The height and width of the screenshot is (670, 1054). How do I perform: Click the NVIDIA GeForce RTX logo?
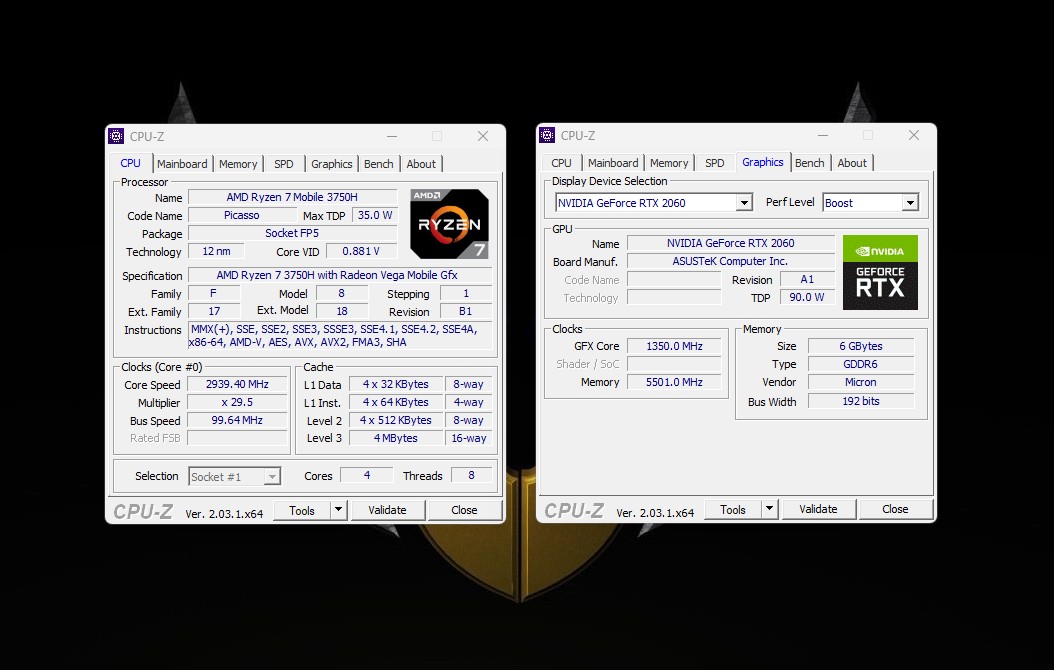(x=880, y=272)
